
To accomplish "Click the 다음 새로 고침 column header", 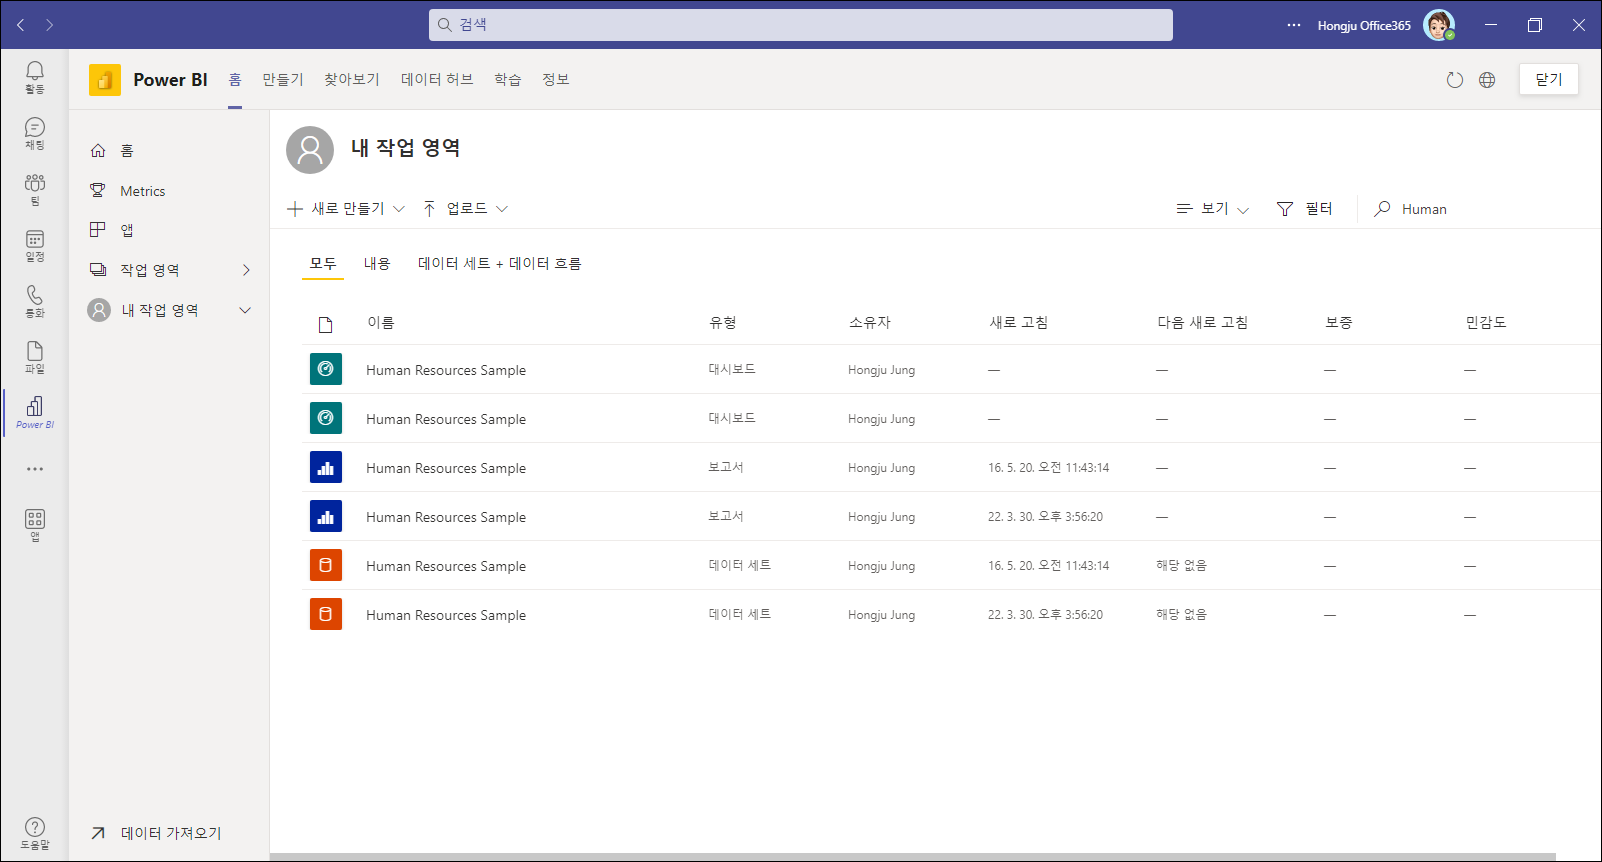I will tap(1202, 322).
